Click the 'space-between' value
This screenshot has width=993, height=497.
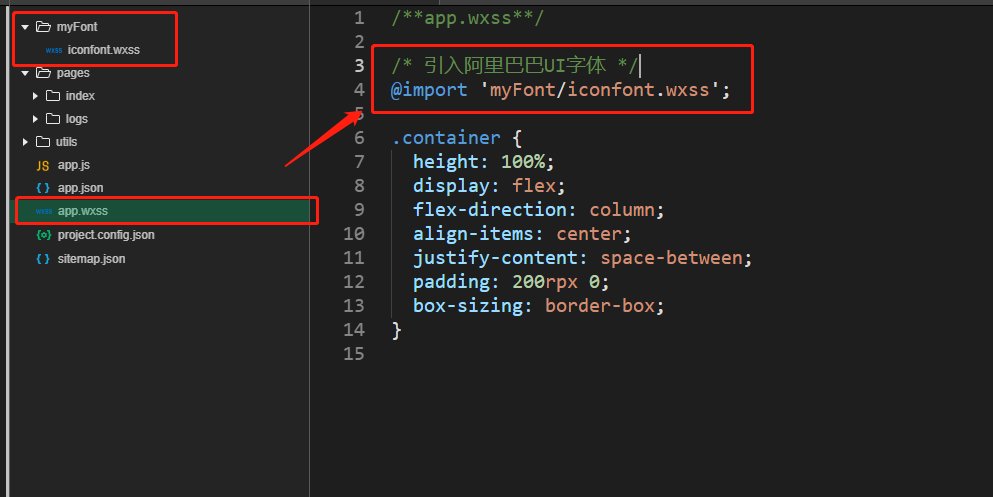[x=671, y=258]
